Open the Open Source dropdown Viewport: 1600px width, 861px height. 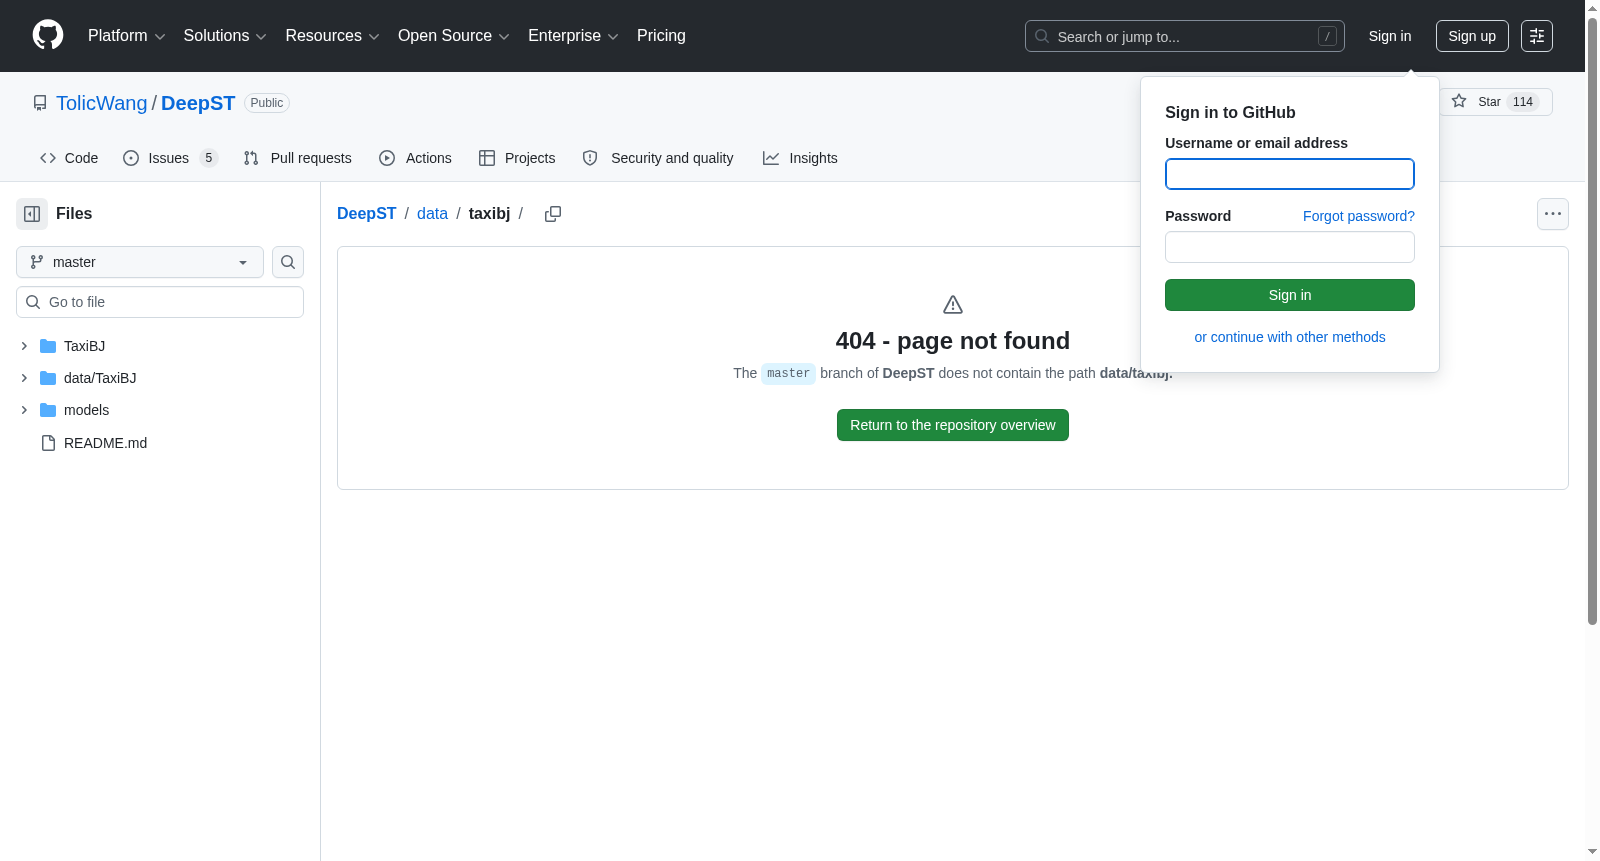point(454,36)
